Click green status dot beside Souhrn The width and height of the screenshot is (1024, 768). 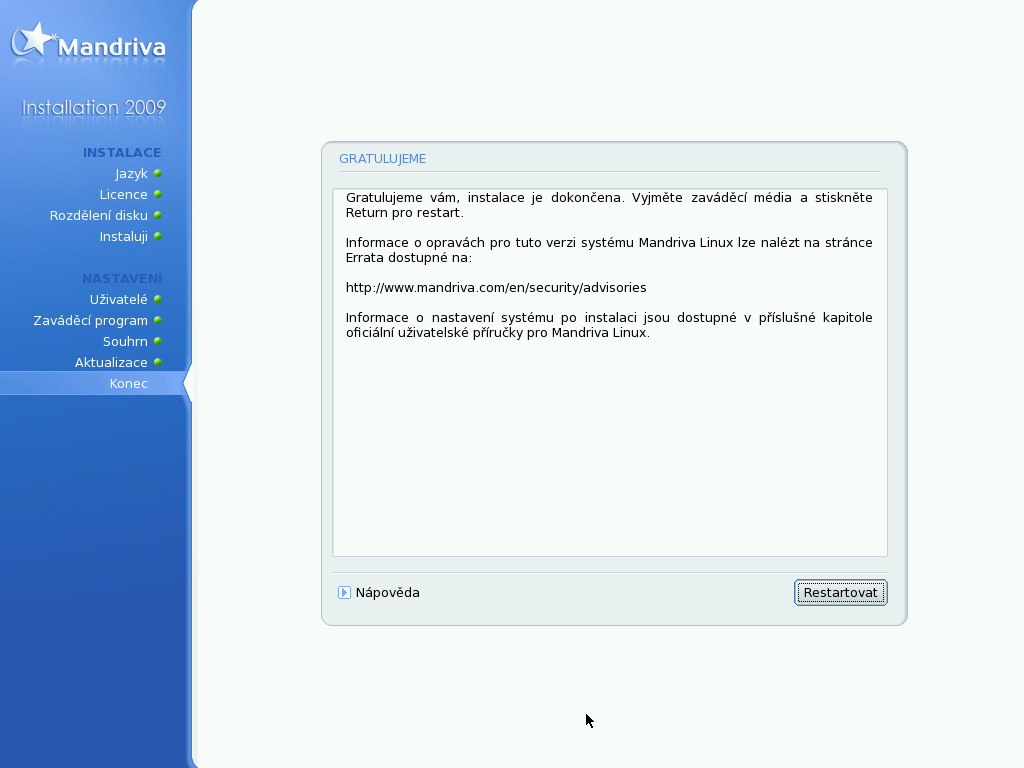tap(157, 341)
